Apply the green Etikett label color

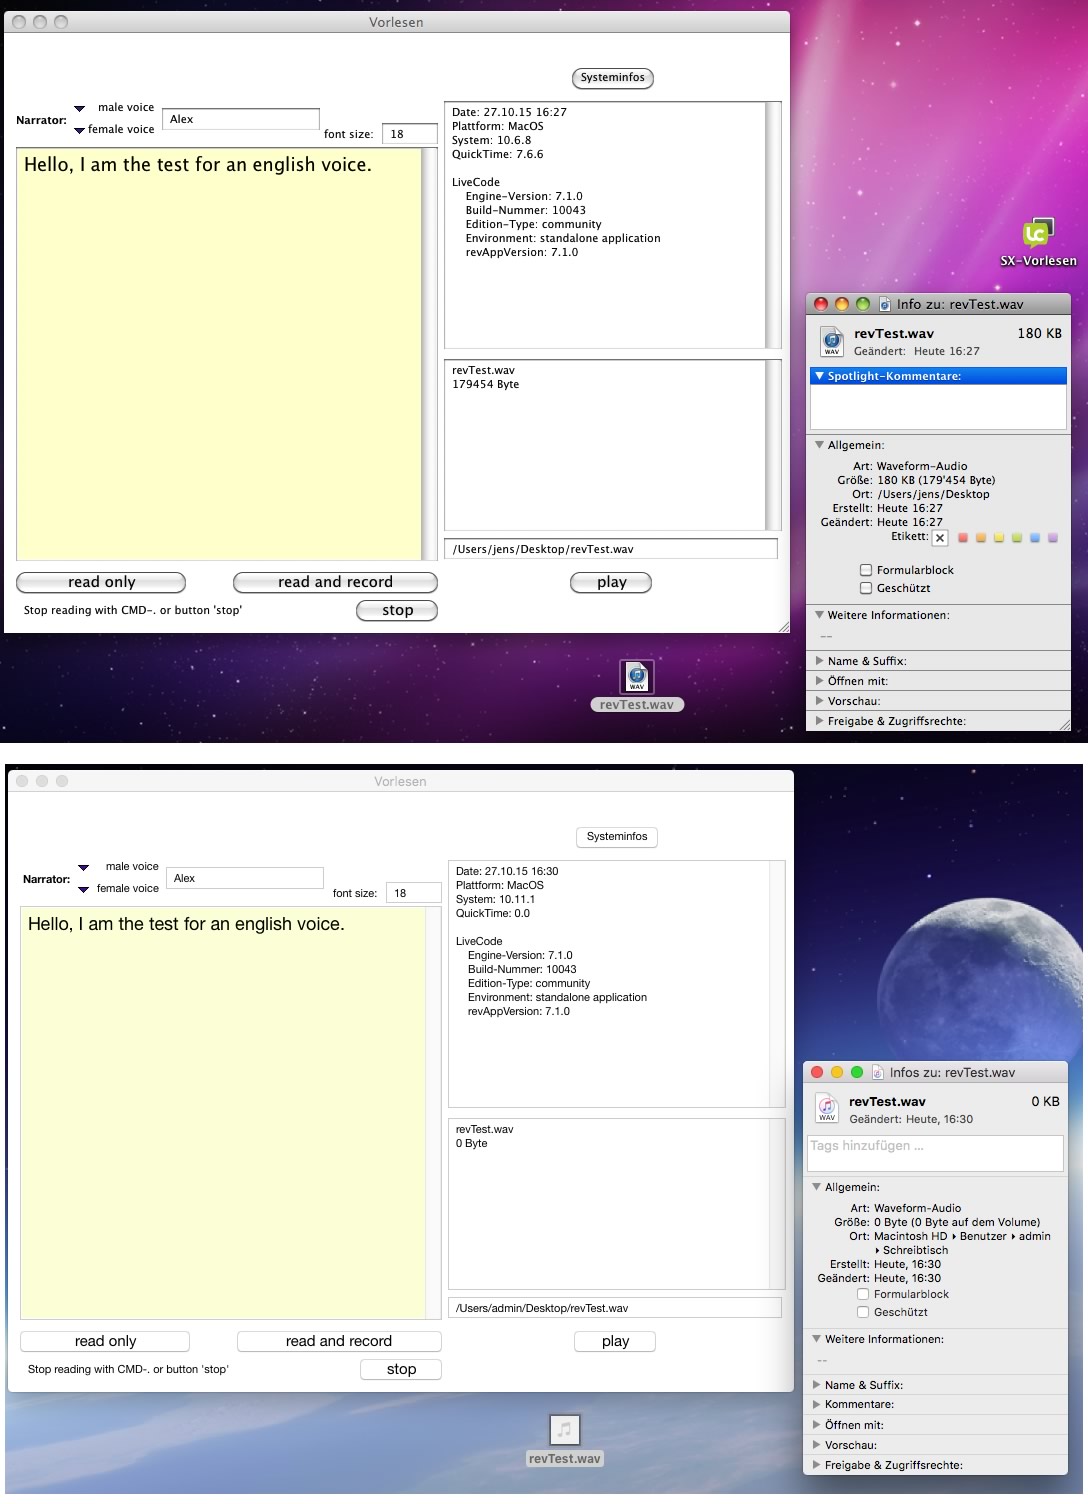[1017, 538]
